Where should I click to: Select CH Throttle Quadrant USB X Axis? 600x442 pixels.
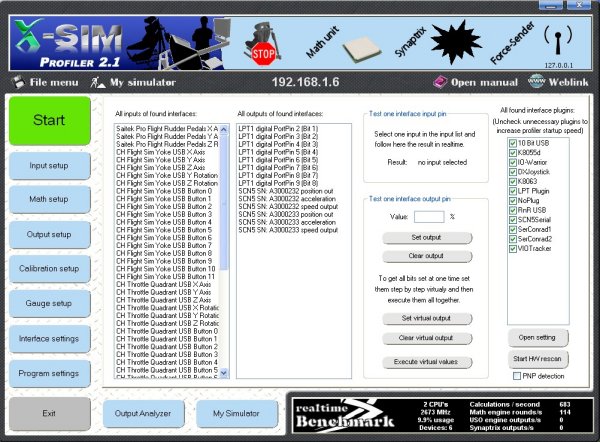pos(167,284)
